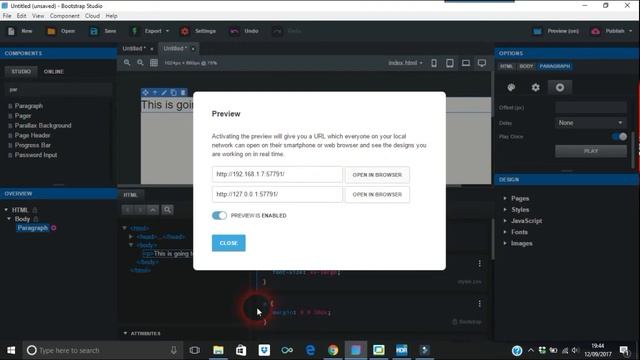
Task: Open File Explorer from the taskbar
Action: coord(218,350)
